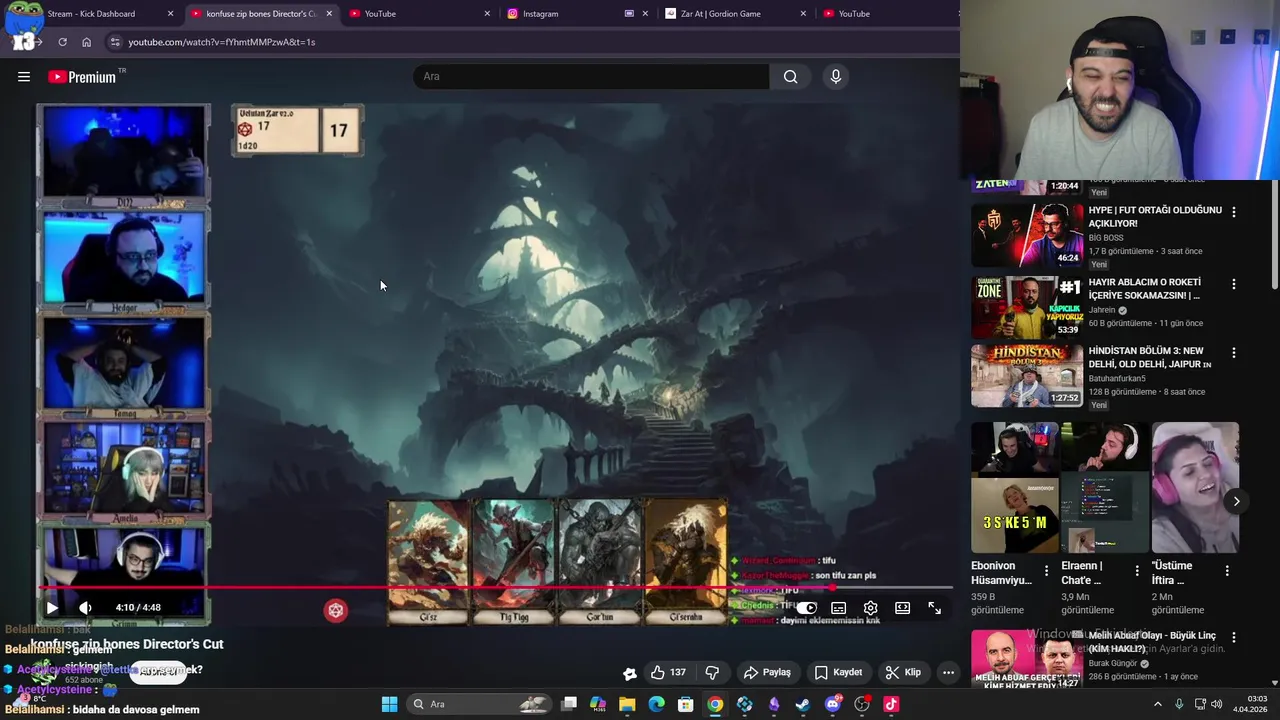The width and height of the screenshot is (1280, 720).
Task: Open the system volume tray icon
Action: click(1216, 704)
